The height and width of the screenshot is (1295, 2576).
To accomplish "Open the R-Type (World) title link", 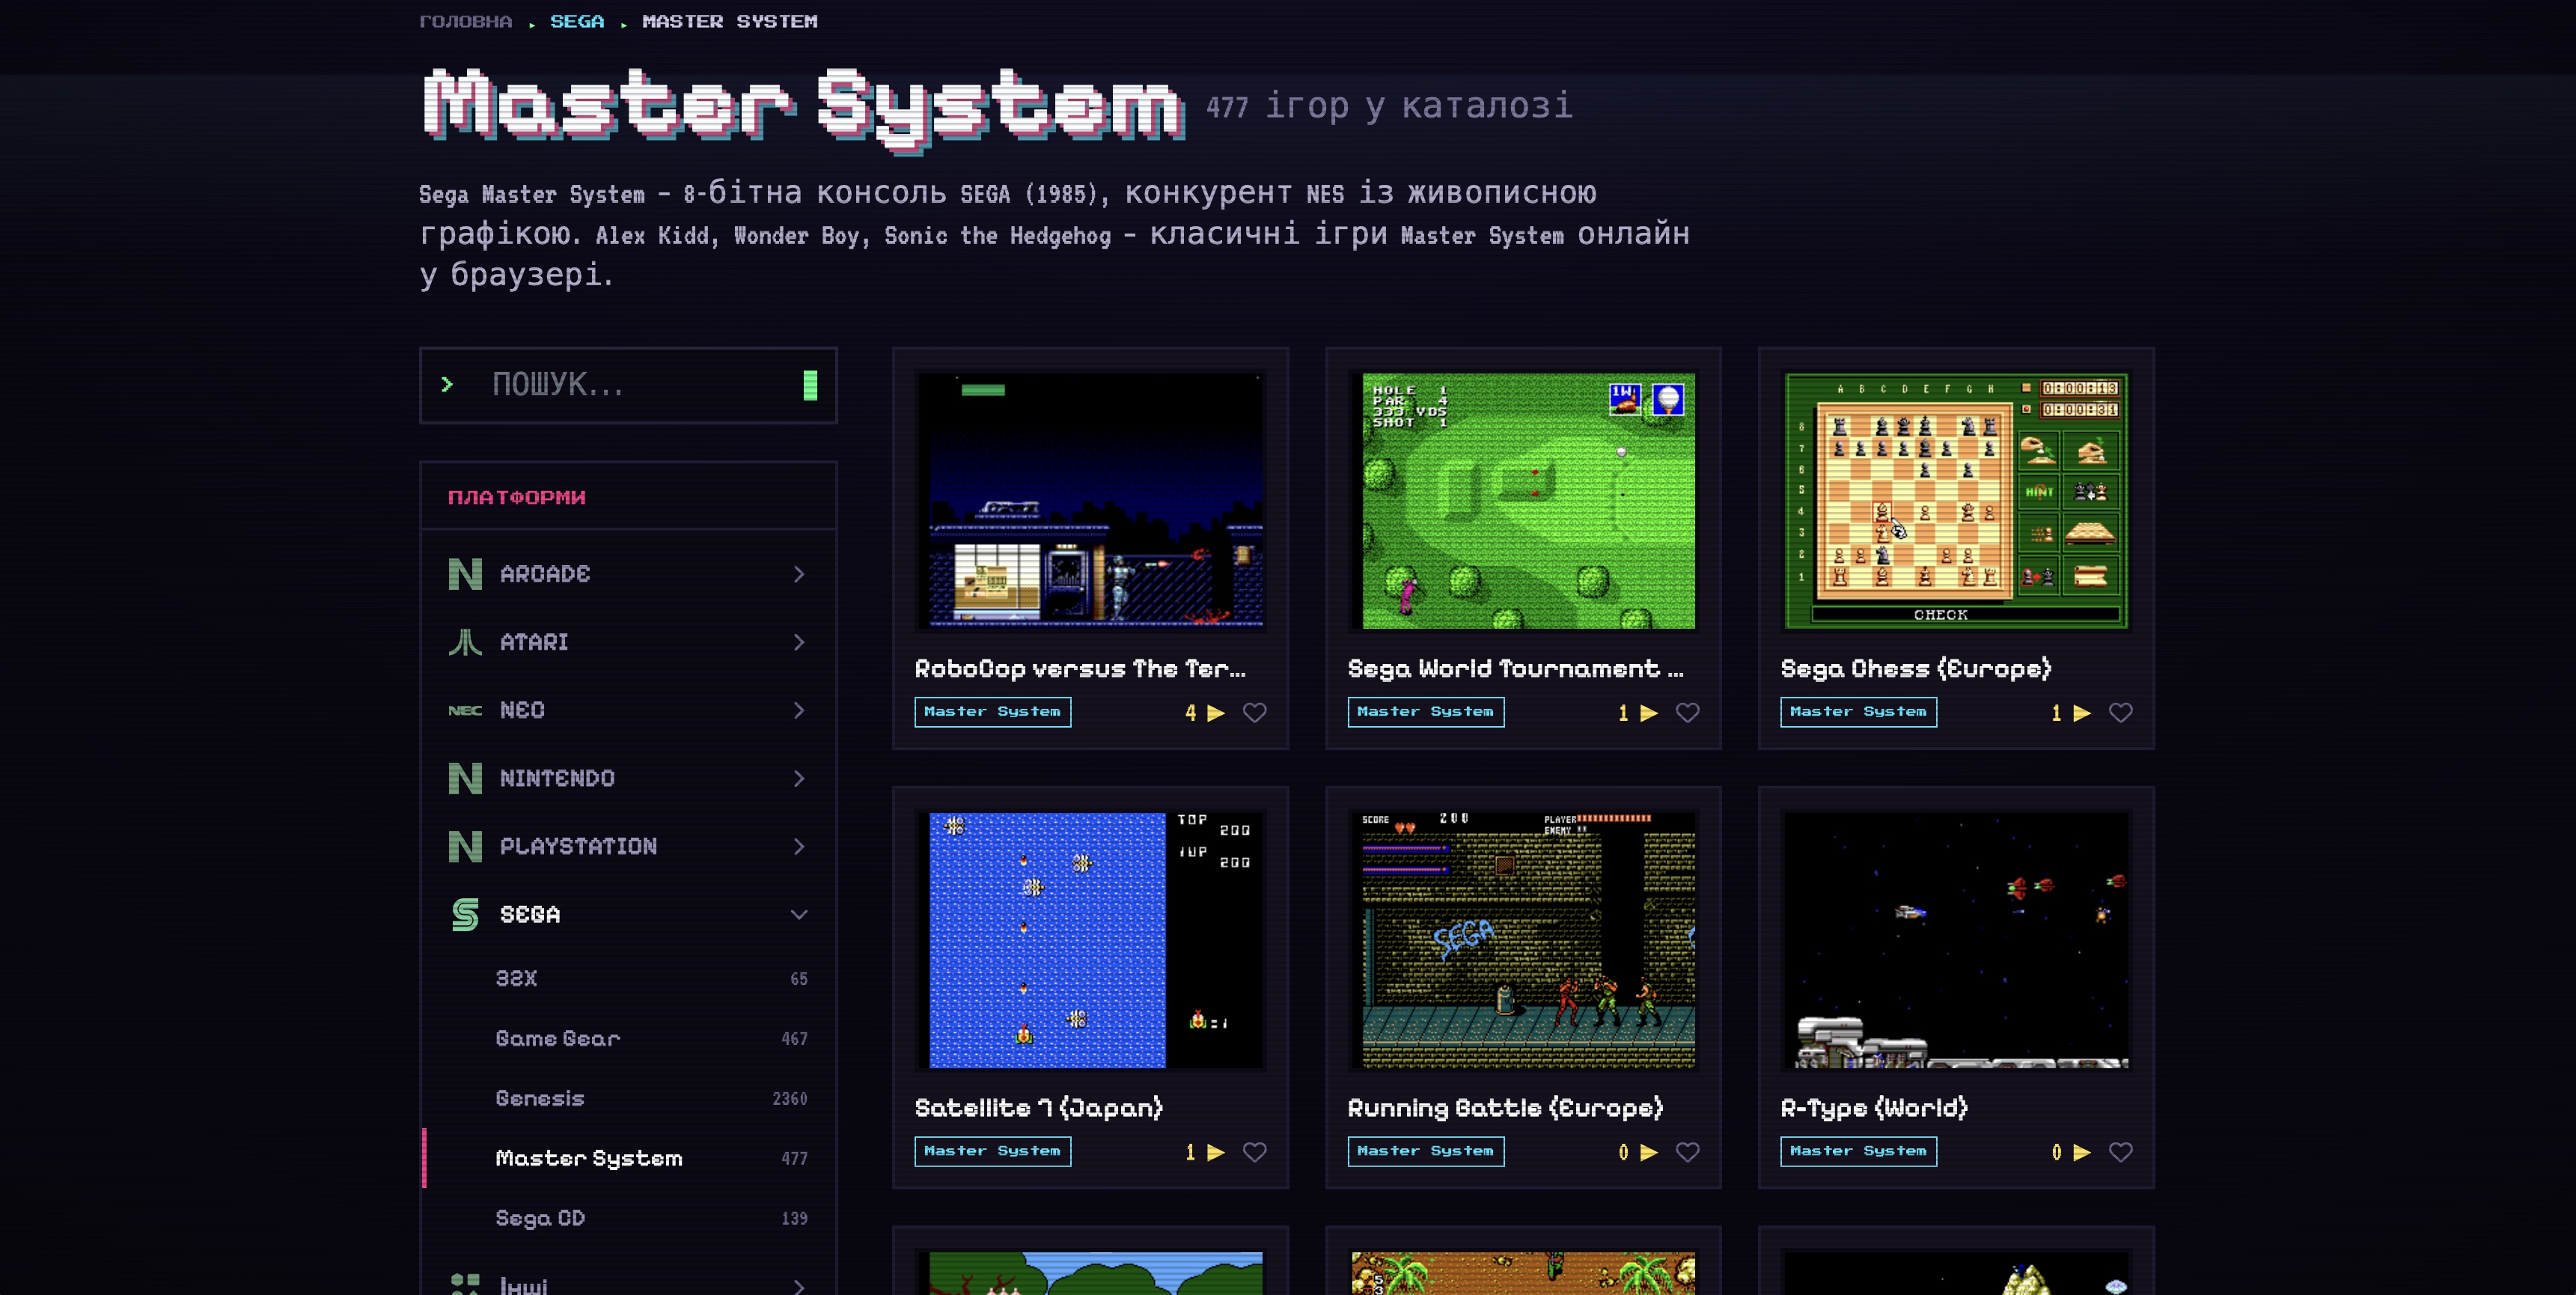I will point(1874,1107).
